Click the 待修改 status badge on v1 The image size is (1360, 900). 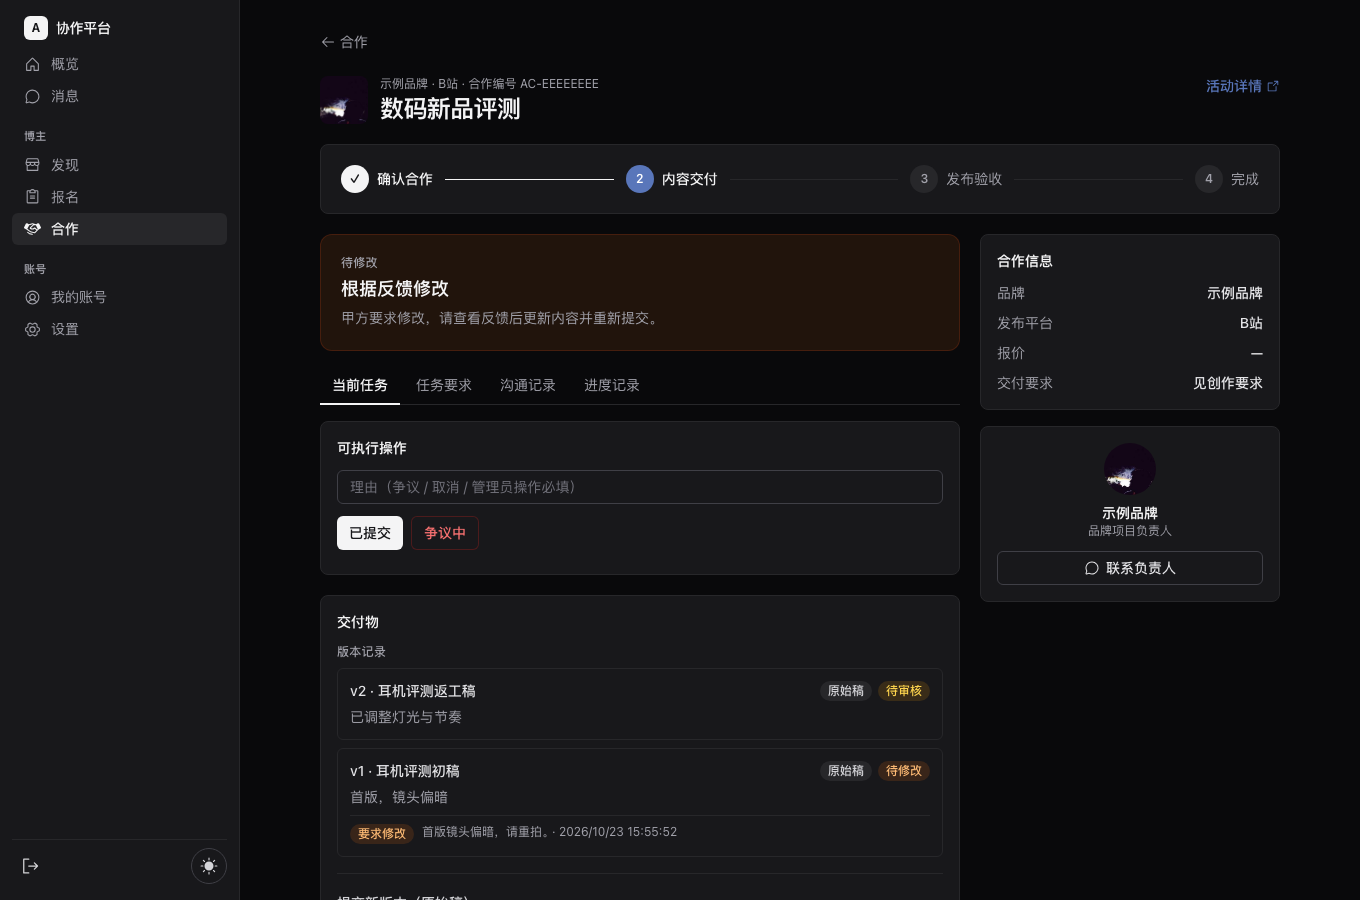coord(904,771)
